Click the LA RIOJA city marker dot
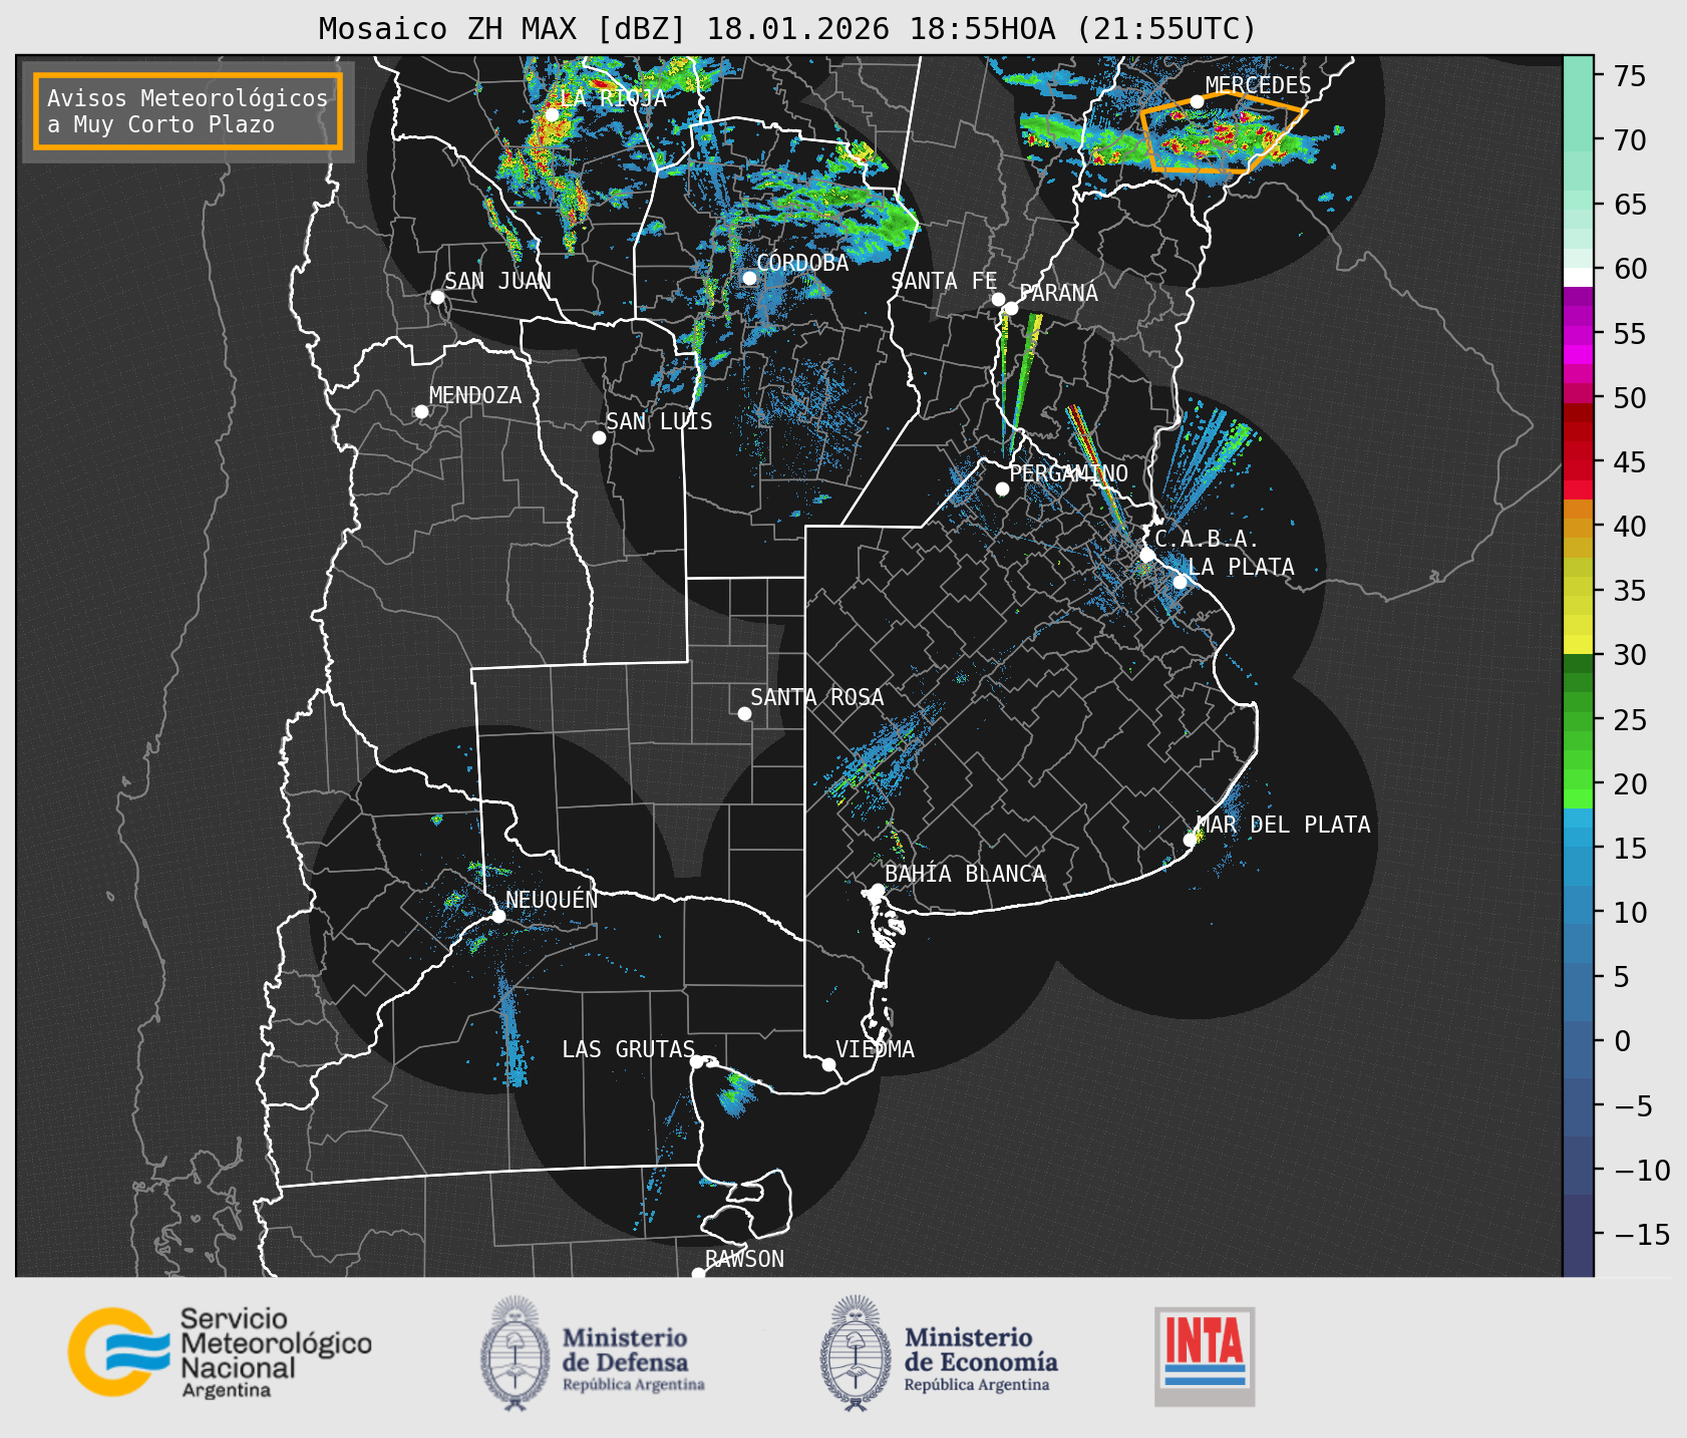Viewport: 1687px width, 1438px height. coord(552,115)
